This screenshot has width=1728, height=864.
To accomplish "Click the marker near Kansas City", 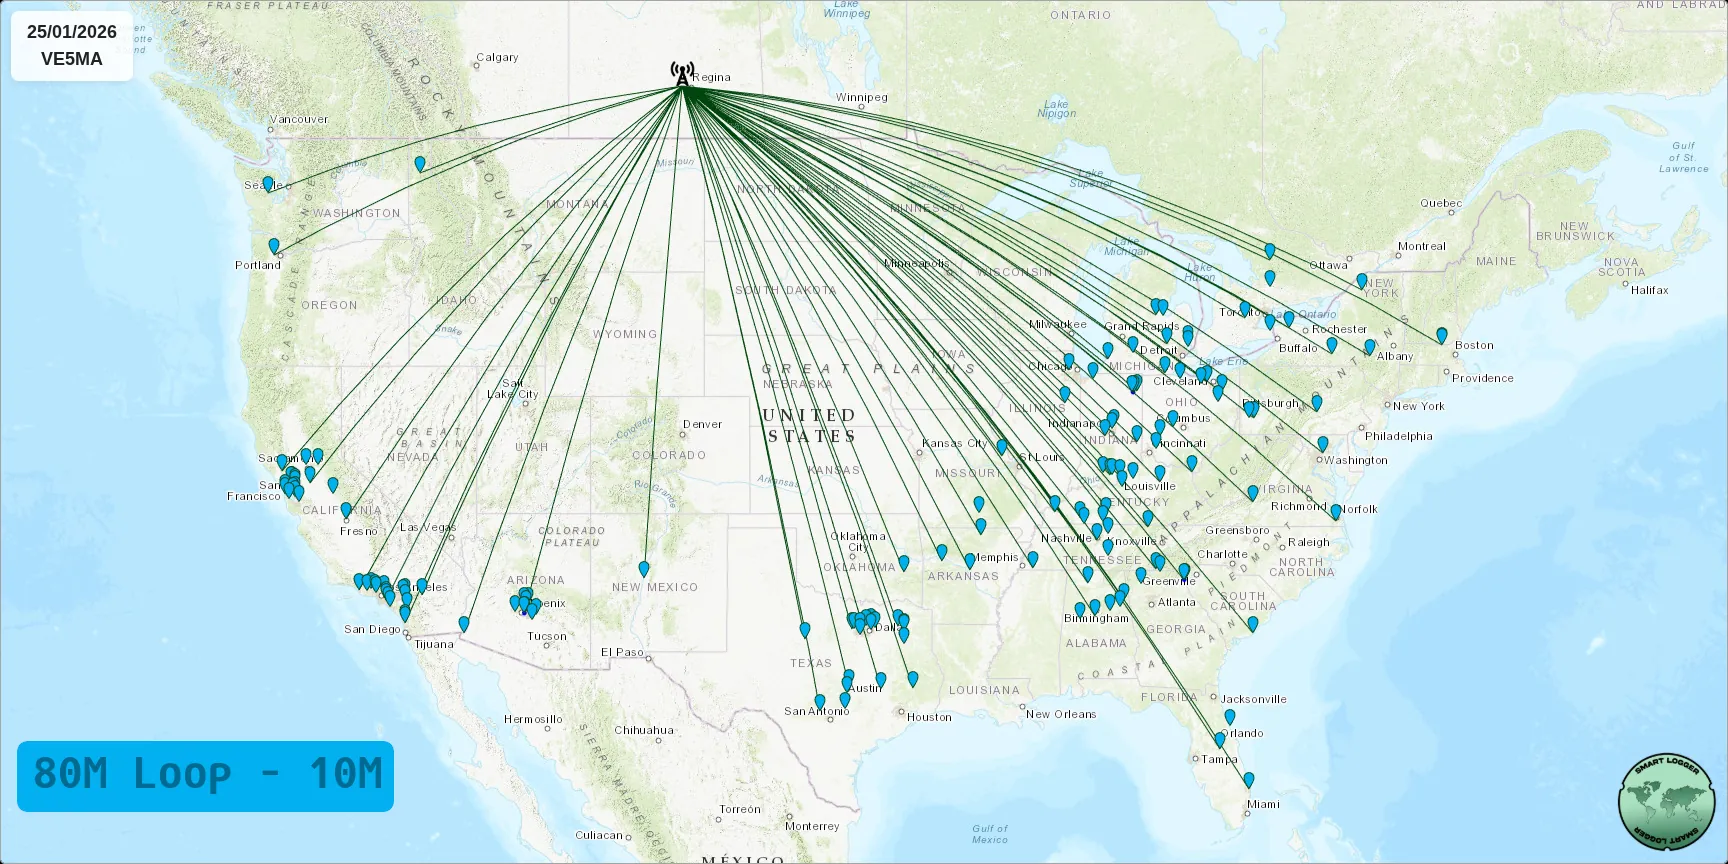I will 1001,448.
